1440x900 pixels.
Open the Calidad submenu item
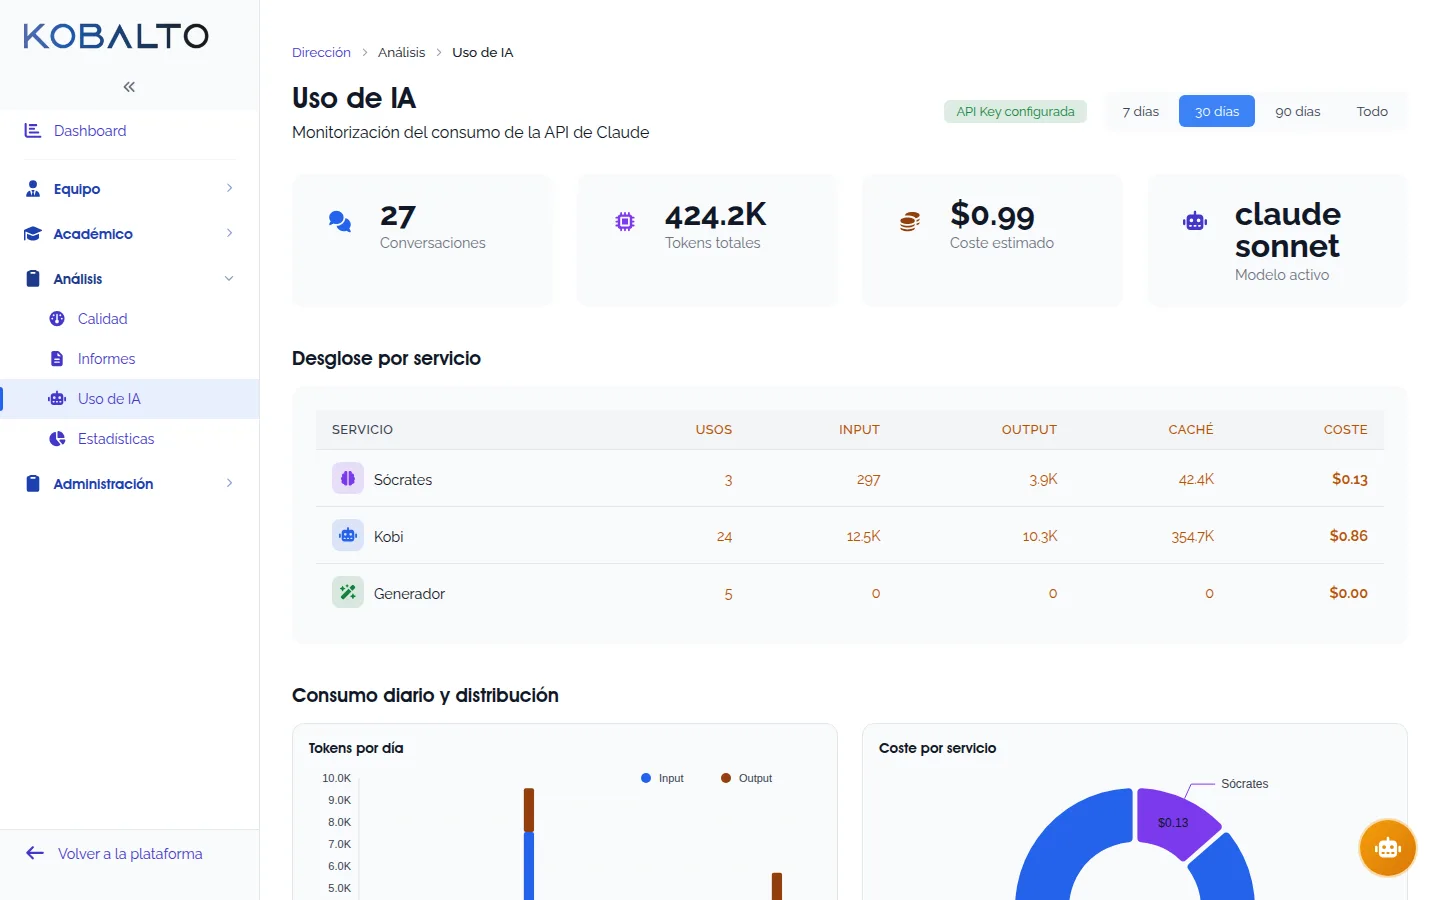[x=130, y=319]
